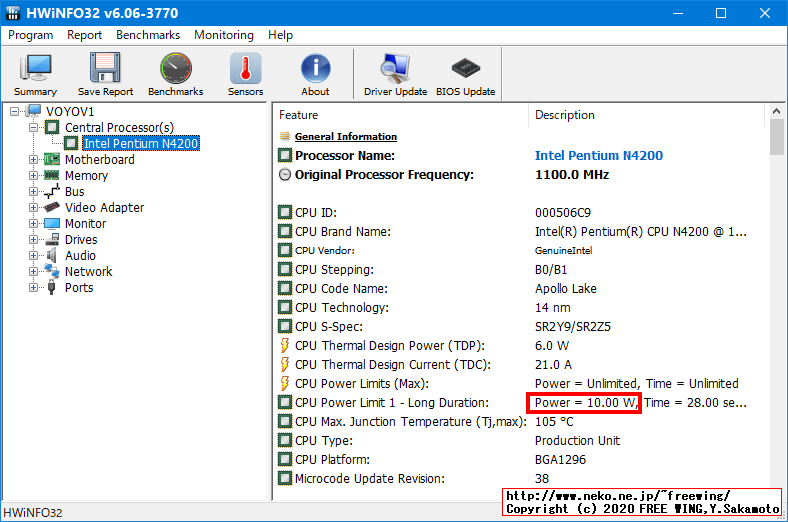This screenshot has width=788, height=522.
Task: Click the Central Processor(s) chip icon
Action: [x=52, y=127]
